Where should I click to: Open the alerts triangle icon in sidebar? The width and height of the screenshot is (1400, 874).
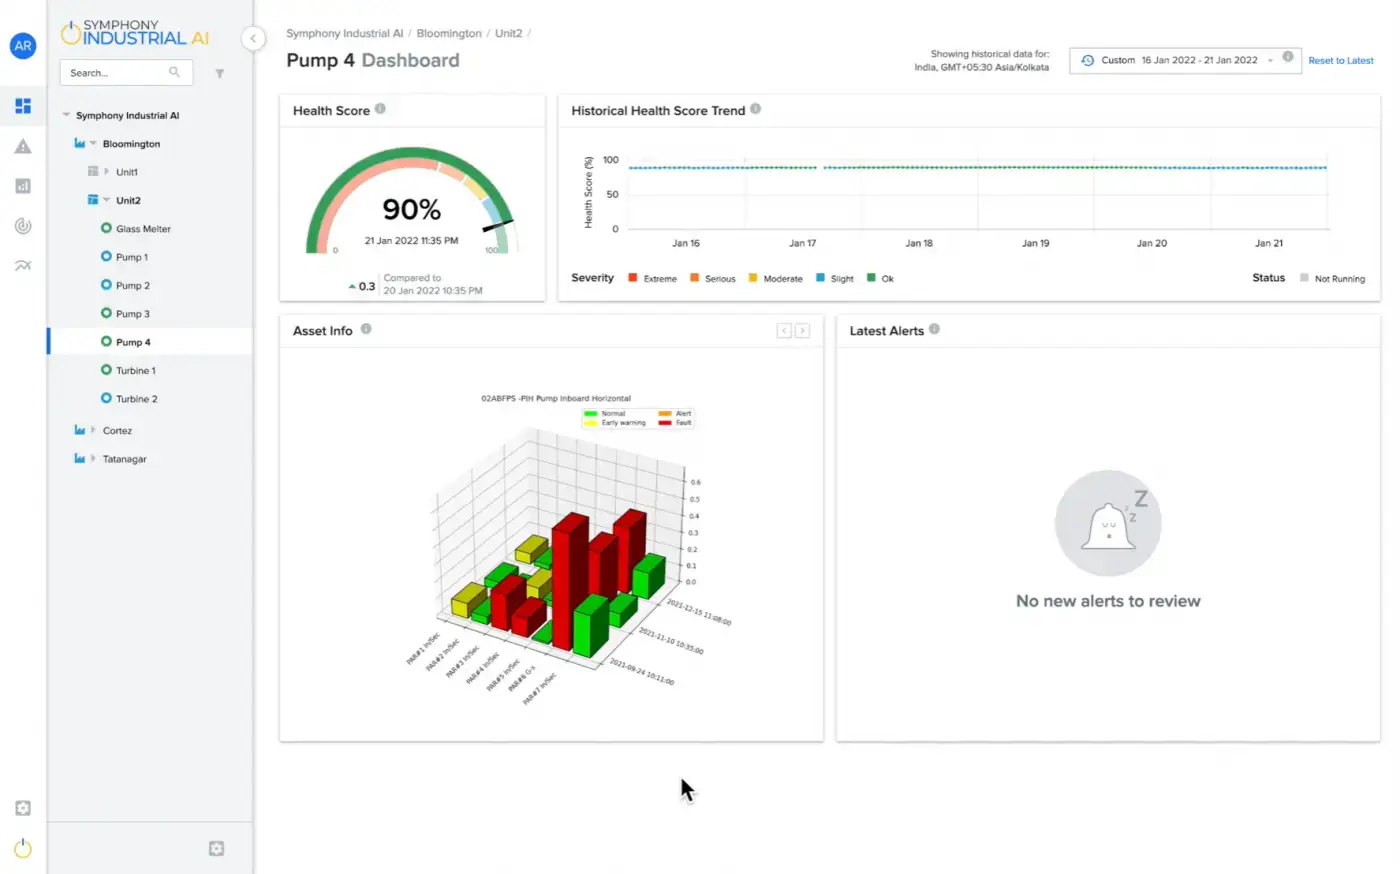[x=23, y=147]
